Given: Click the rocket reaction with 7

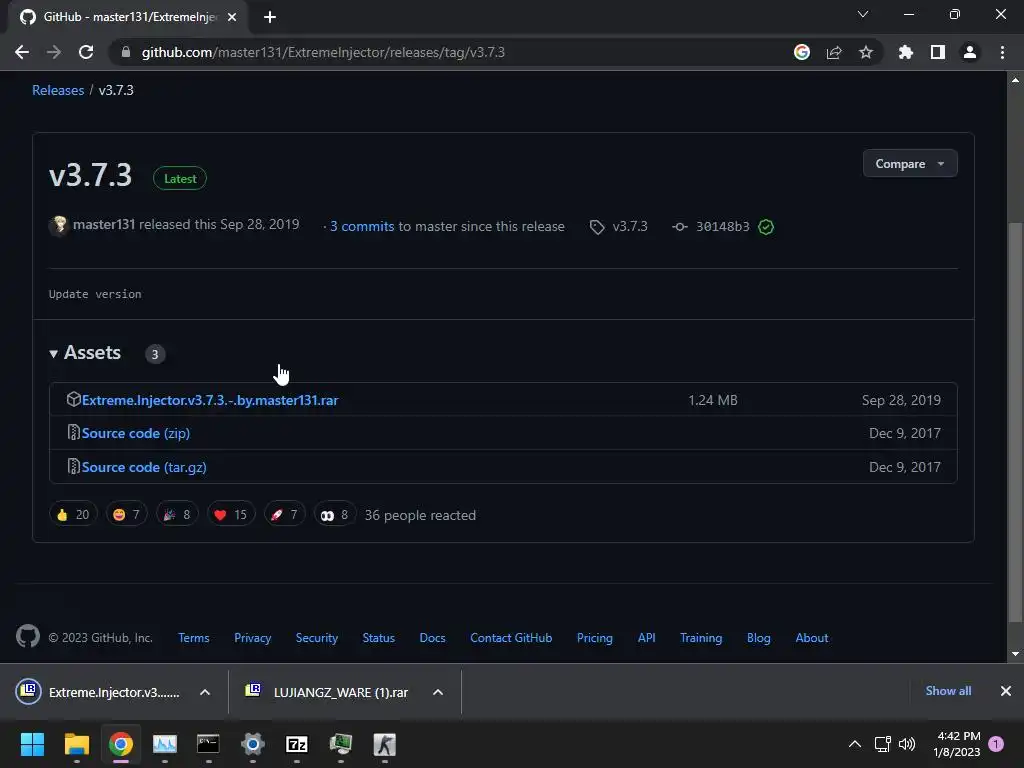Looking at the screenshot, I should pyautogui.click(x=284, y=515).
